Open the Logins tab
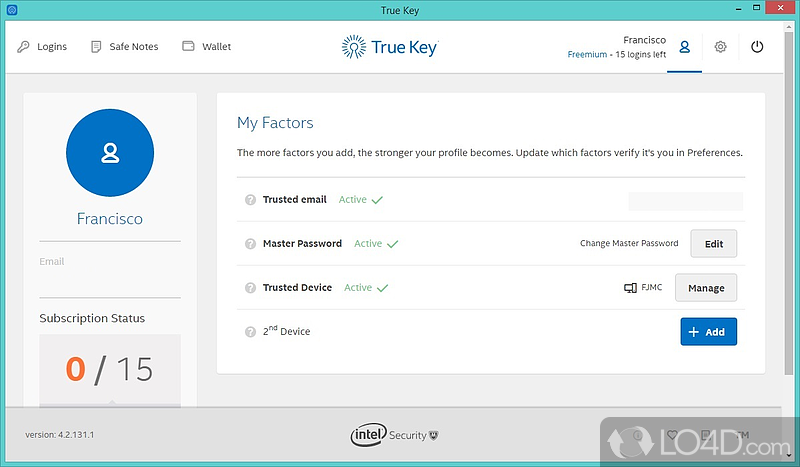Image resolution: width=800 pixels, height=467 pixels. click(x=42, y=46)
